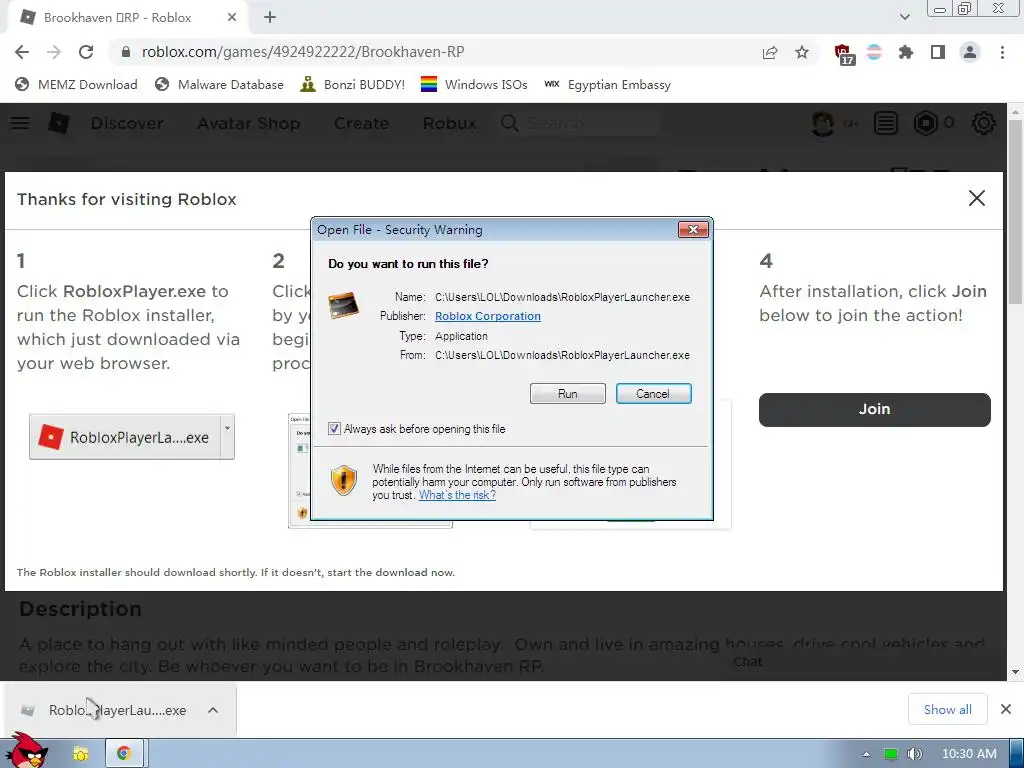Close the Security Warning dialog with X

(693, 229)
